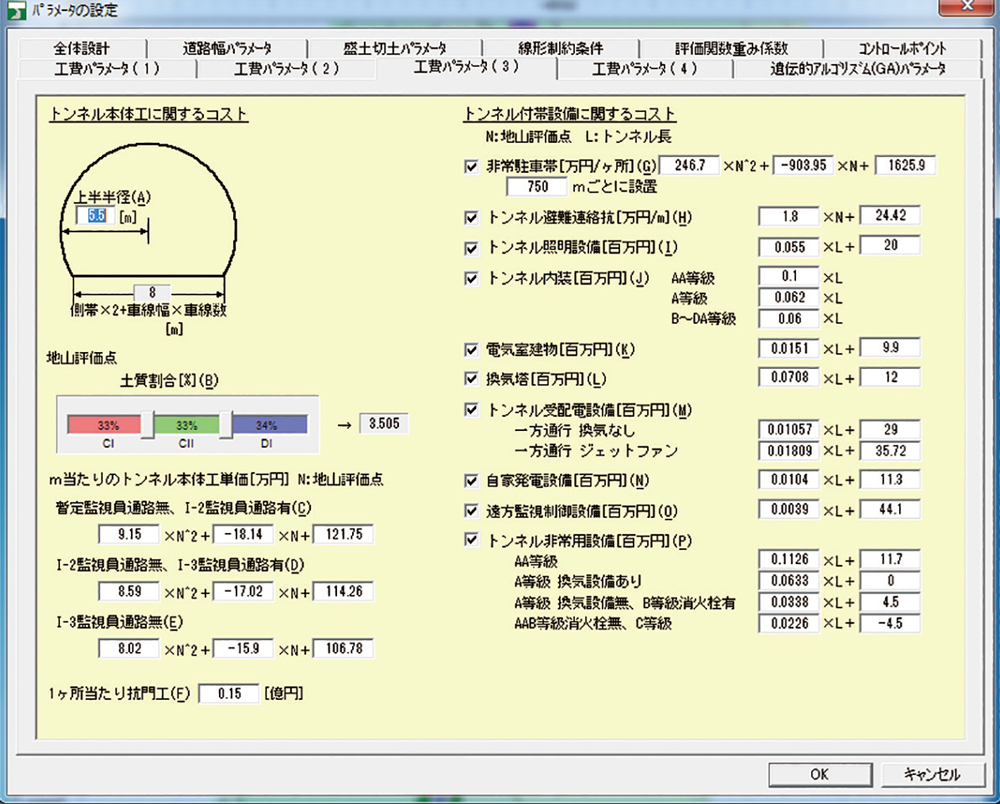Click the 内装 AA等級 field 0.1
This screenshot has width=1000, height=804.
tap(789, 276)
